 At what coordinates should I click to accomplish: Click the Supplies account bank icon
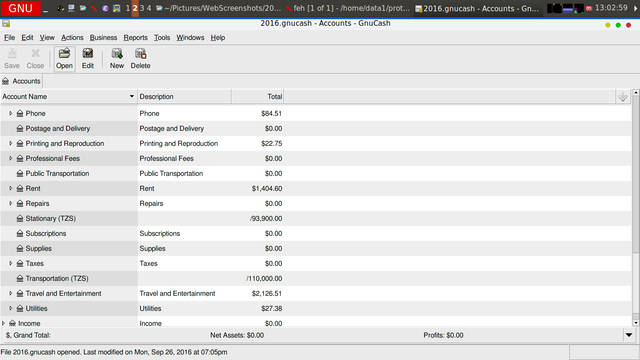tap(20, 249)
